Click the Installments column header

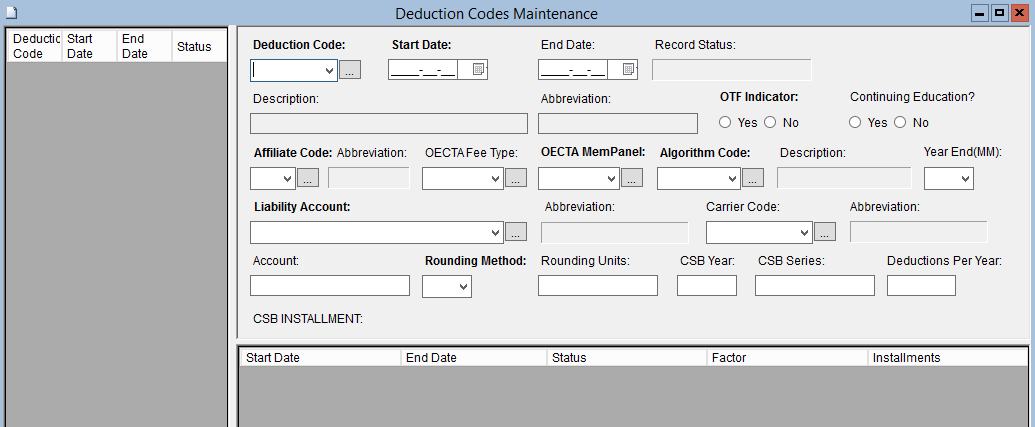coord(946,357)
